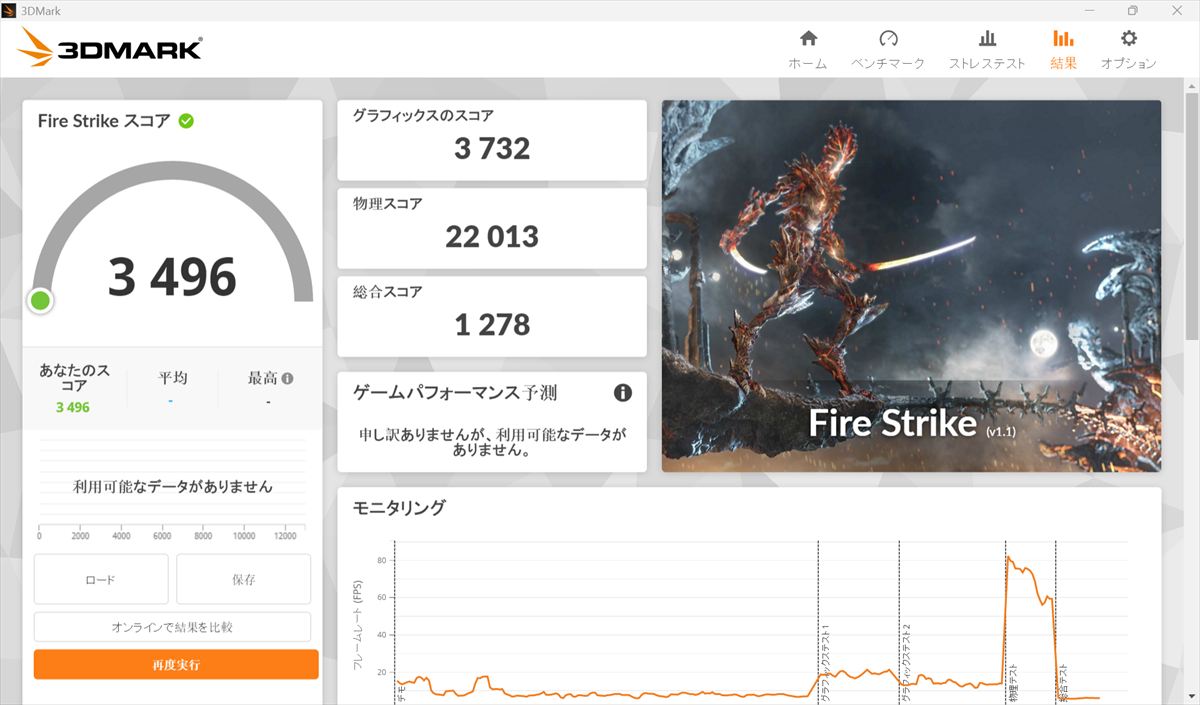Click the グラフィックスのスコア 3 732 card

tap(491, 140)
